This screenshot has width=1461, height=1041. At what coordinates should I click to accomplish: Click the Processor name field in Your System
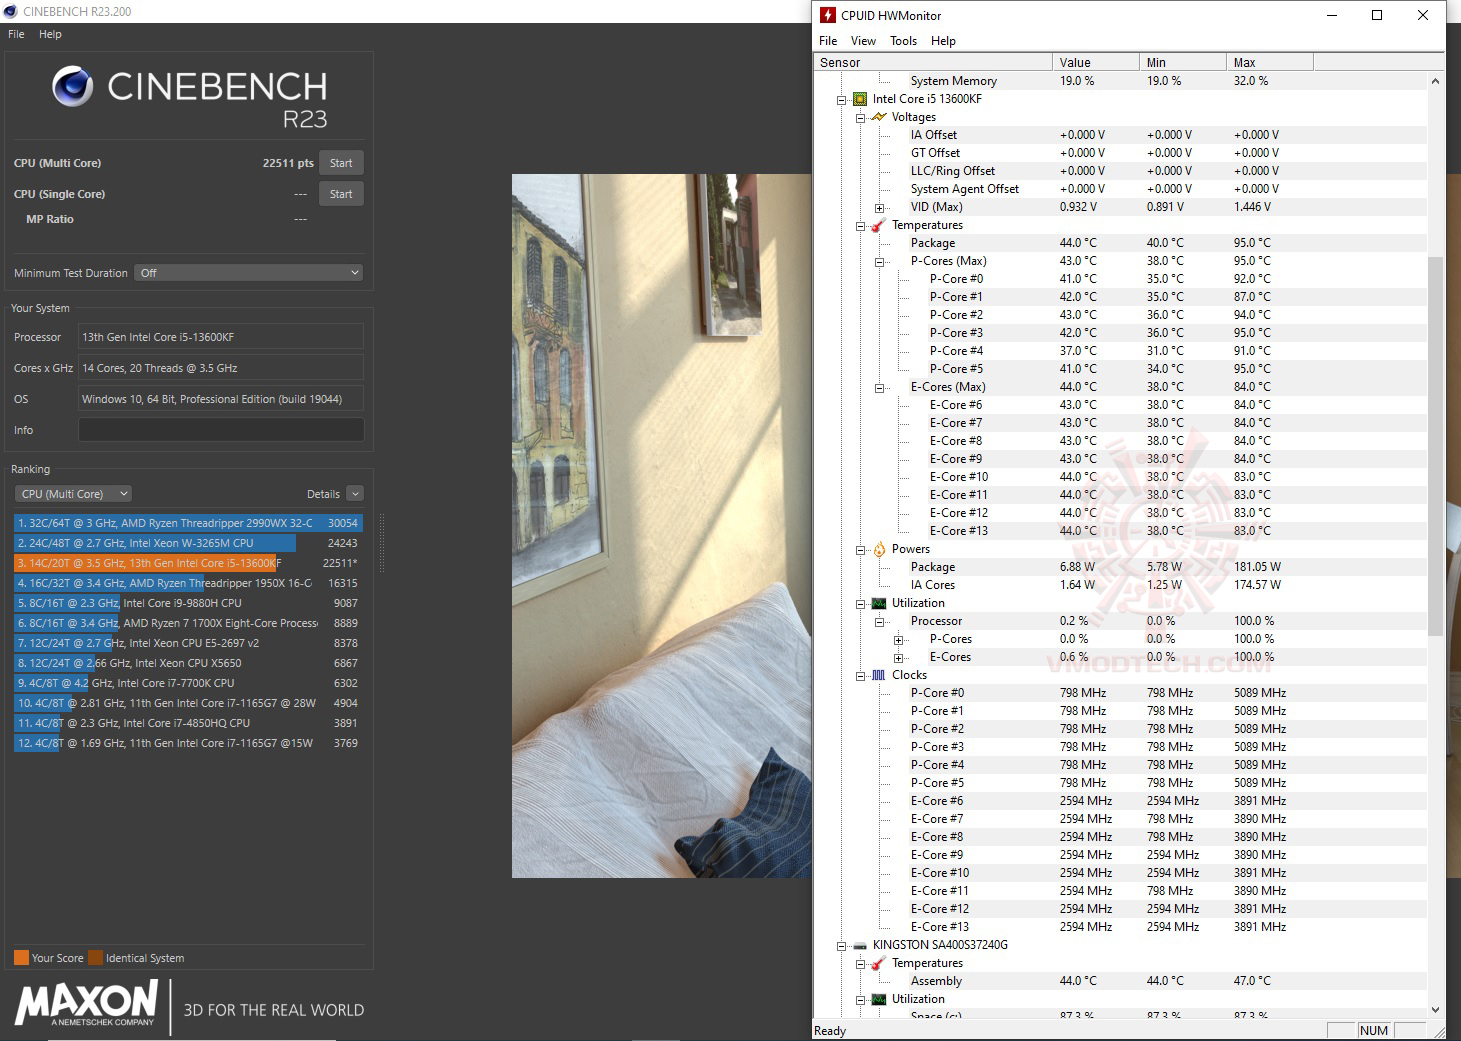(221, 337)
